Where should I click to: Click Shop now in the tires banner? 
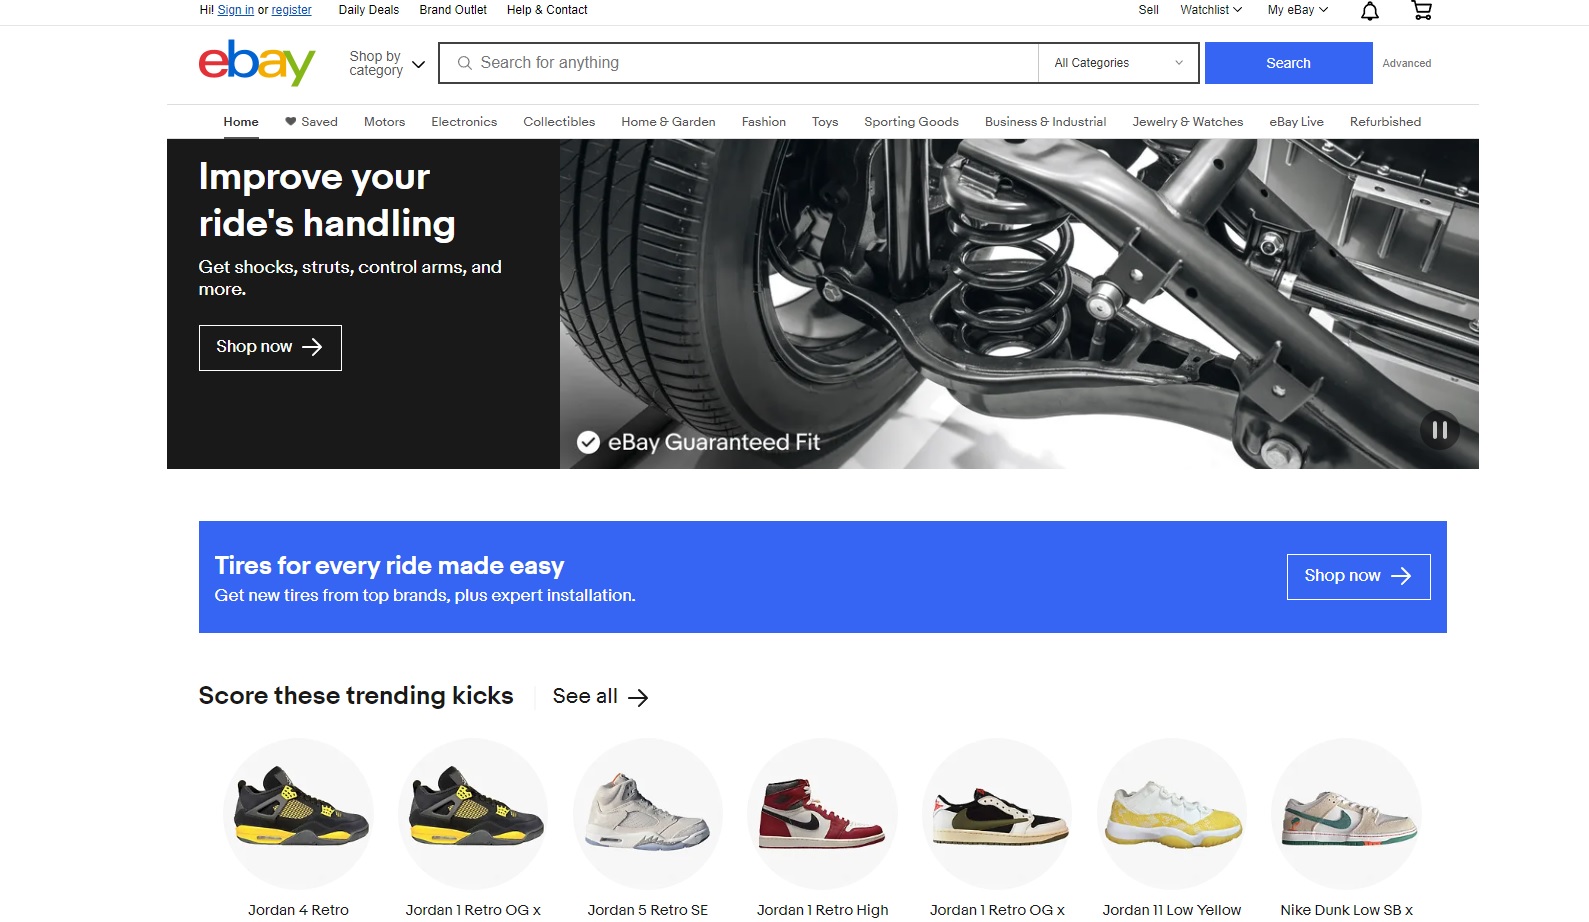click(x=1358, y=577)
